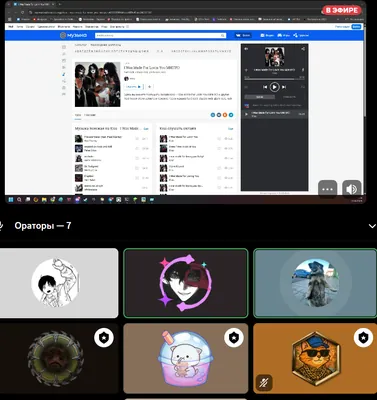Click the music player progress bar
This screenshot has height=400, width=377.
pos(274,79)
